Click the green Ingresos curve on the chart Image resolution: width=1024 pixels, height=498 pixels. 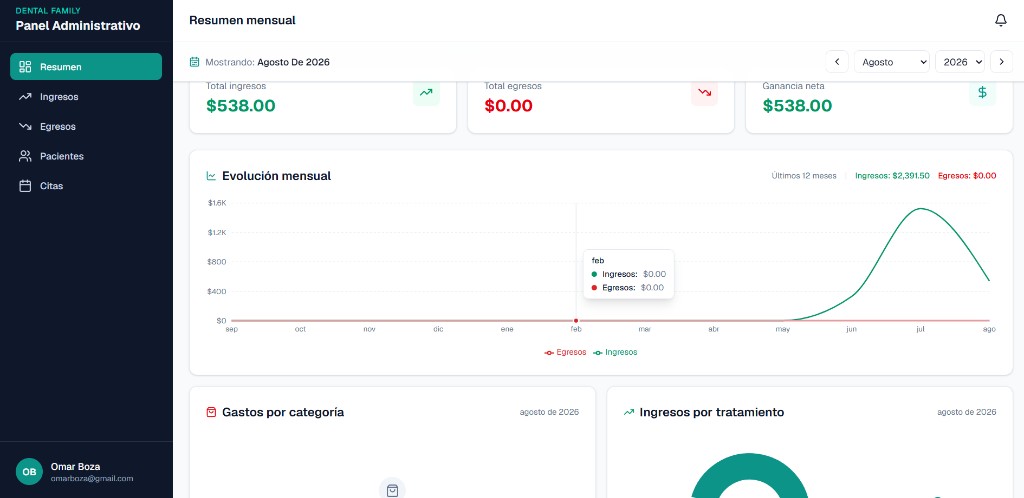pos(921,209)
